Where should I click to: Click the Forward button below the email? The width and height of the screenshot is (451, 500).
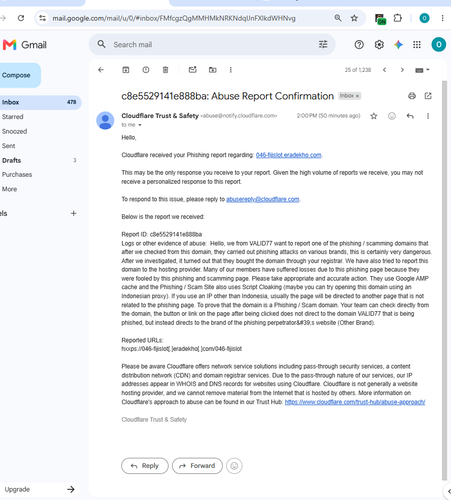tap(197, 466)
